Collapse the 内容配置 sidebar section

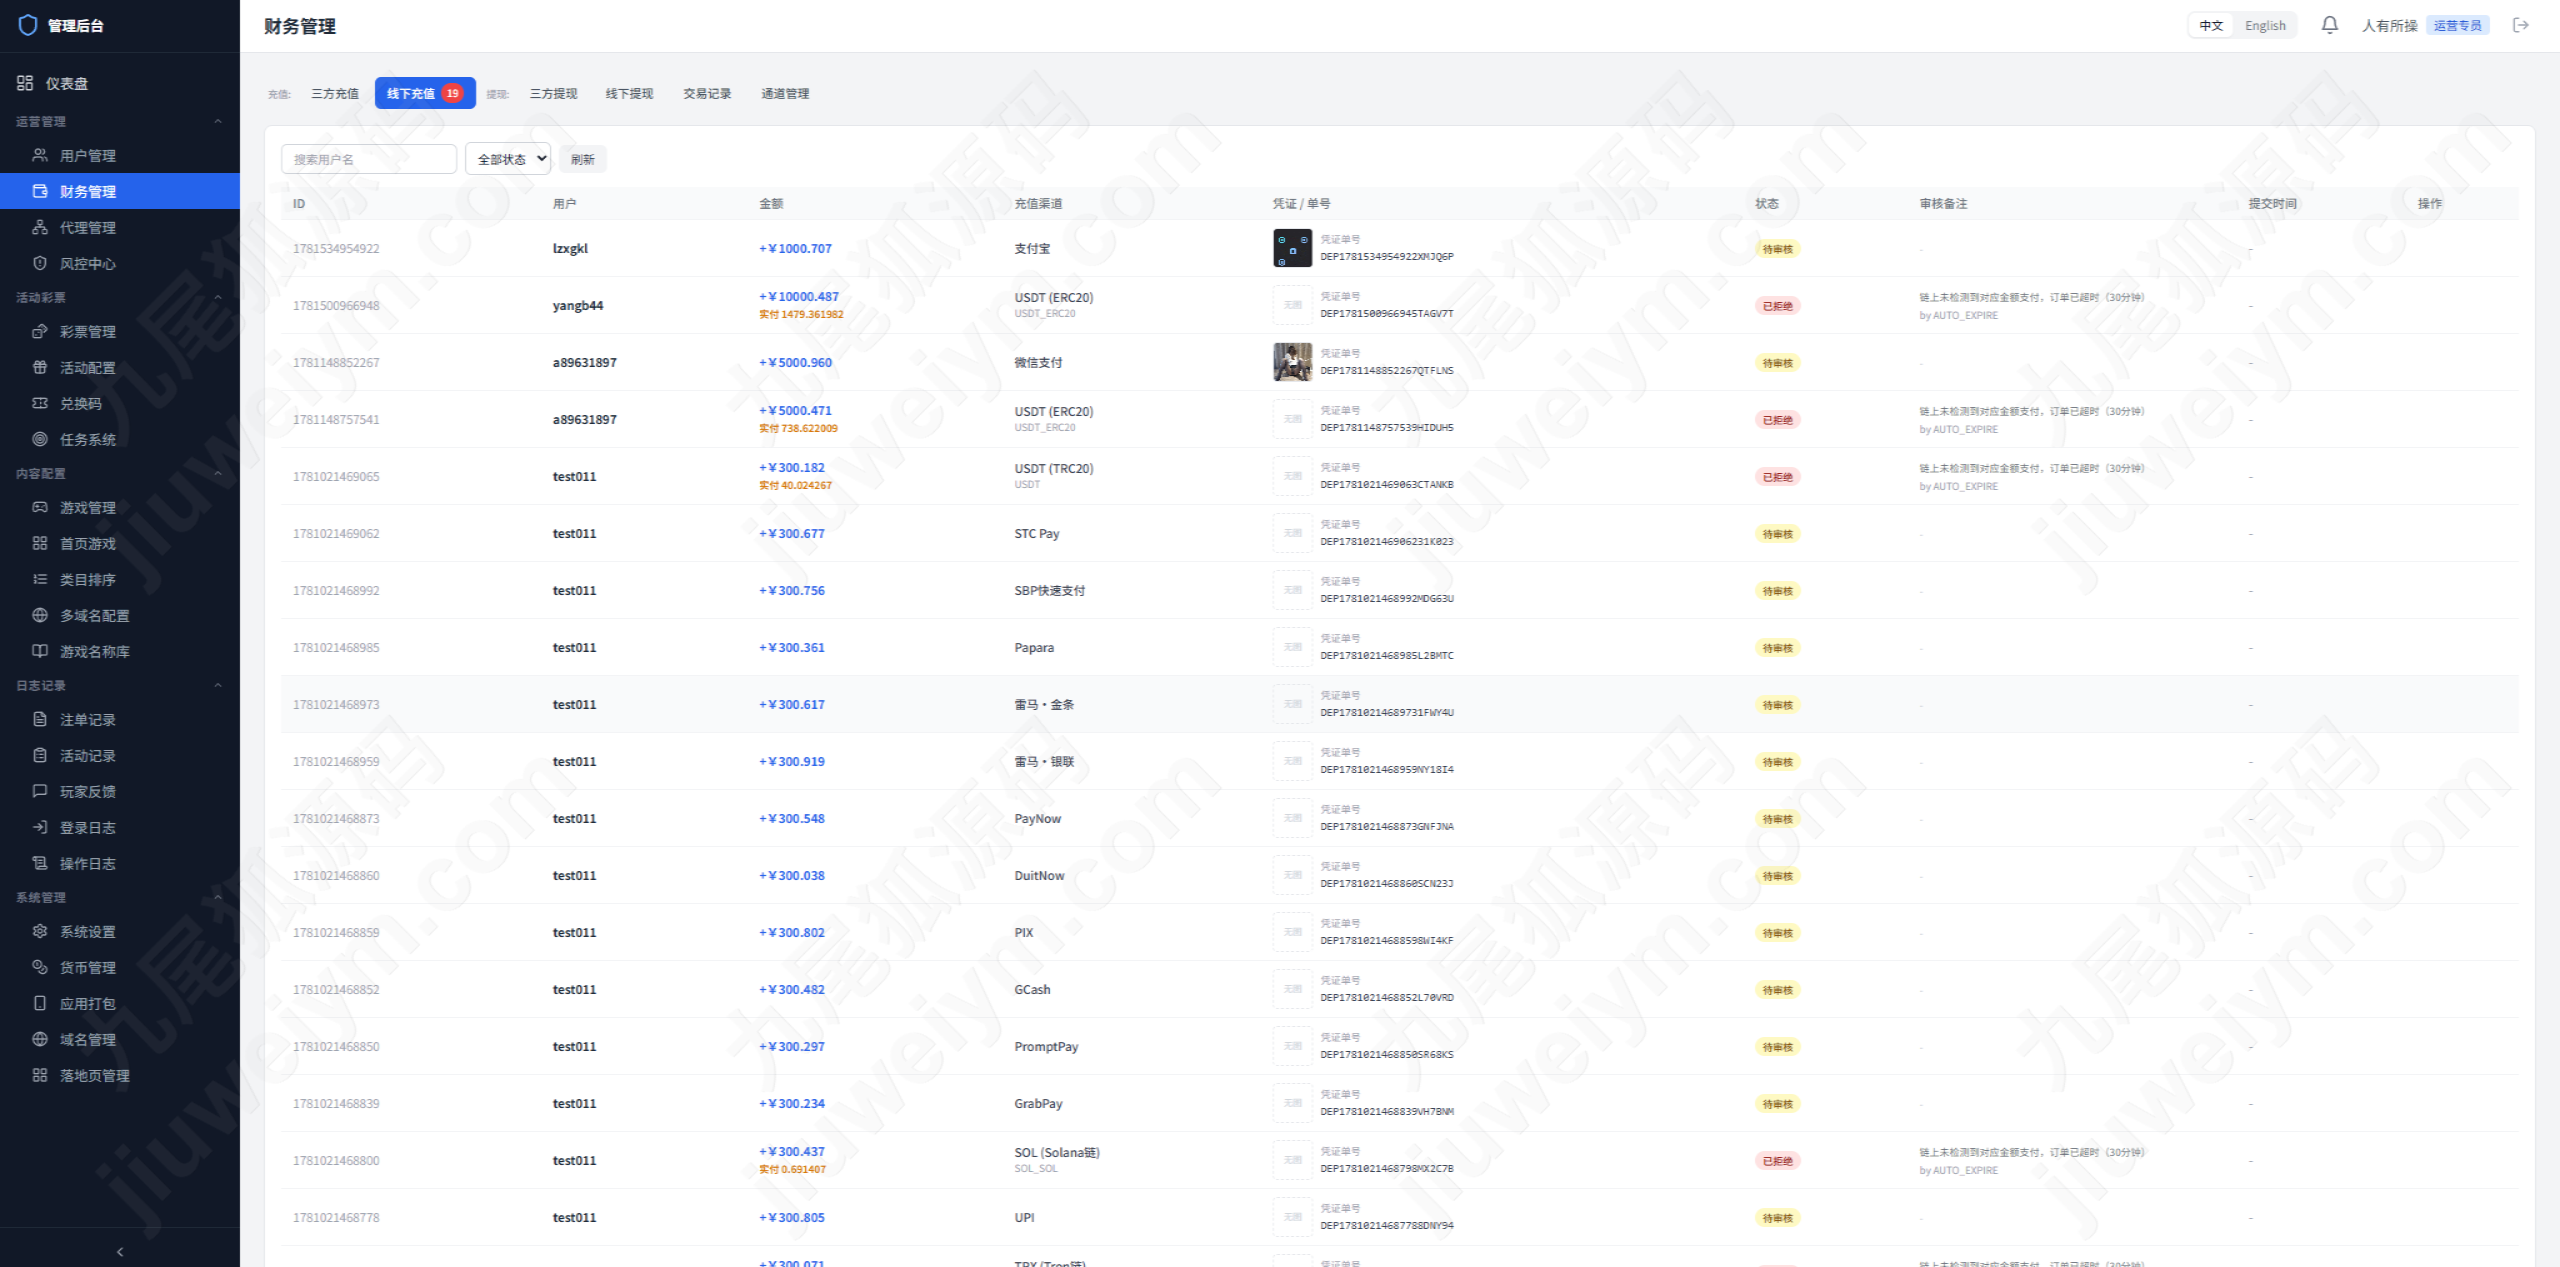(218, 473)
